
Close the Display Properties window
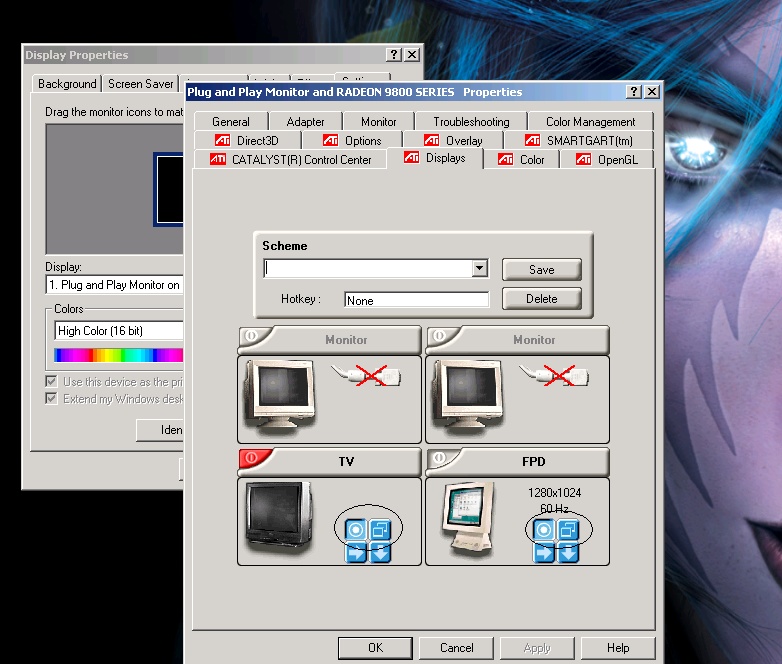412,54
